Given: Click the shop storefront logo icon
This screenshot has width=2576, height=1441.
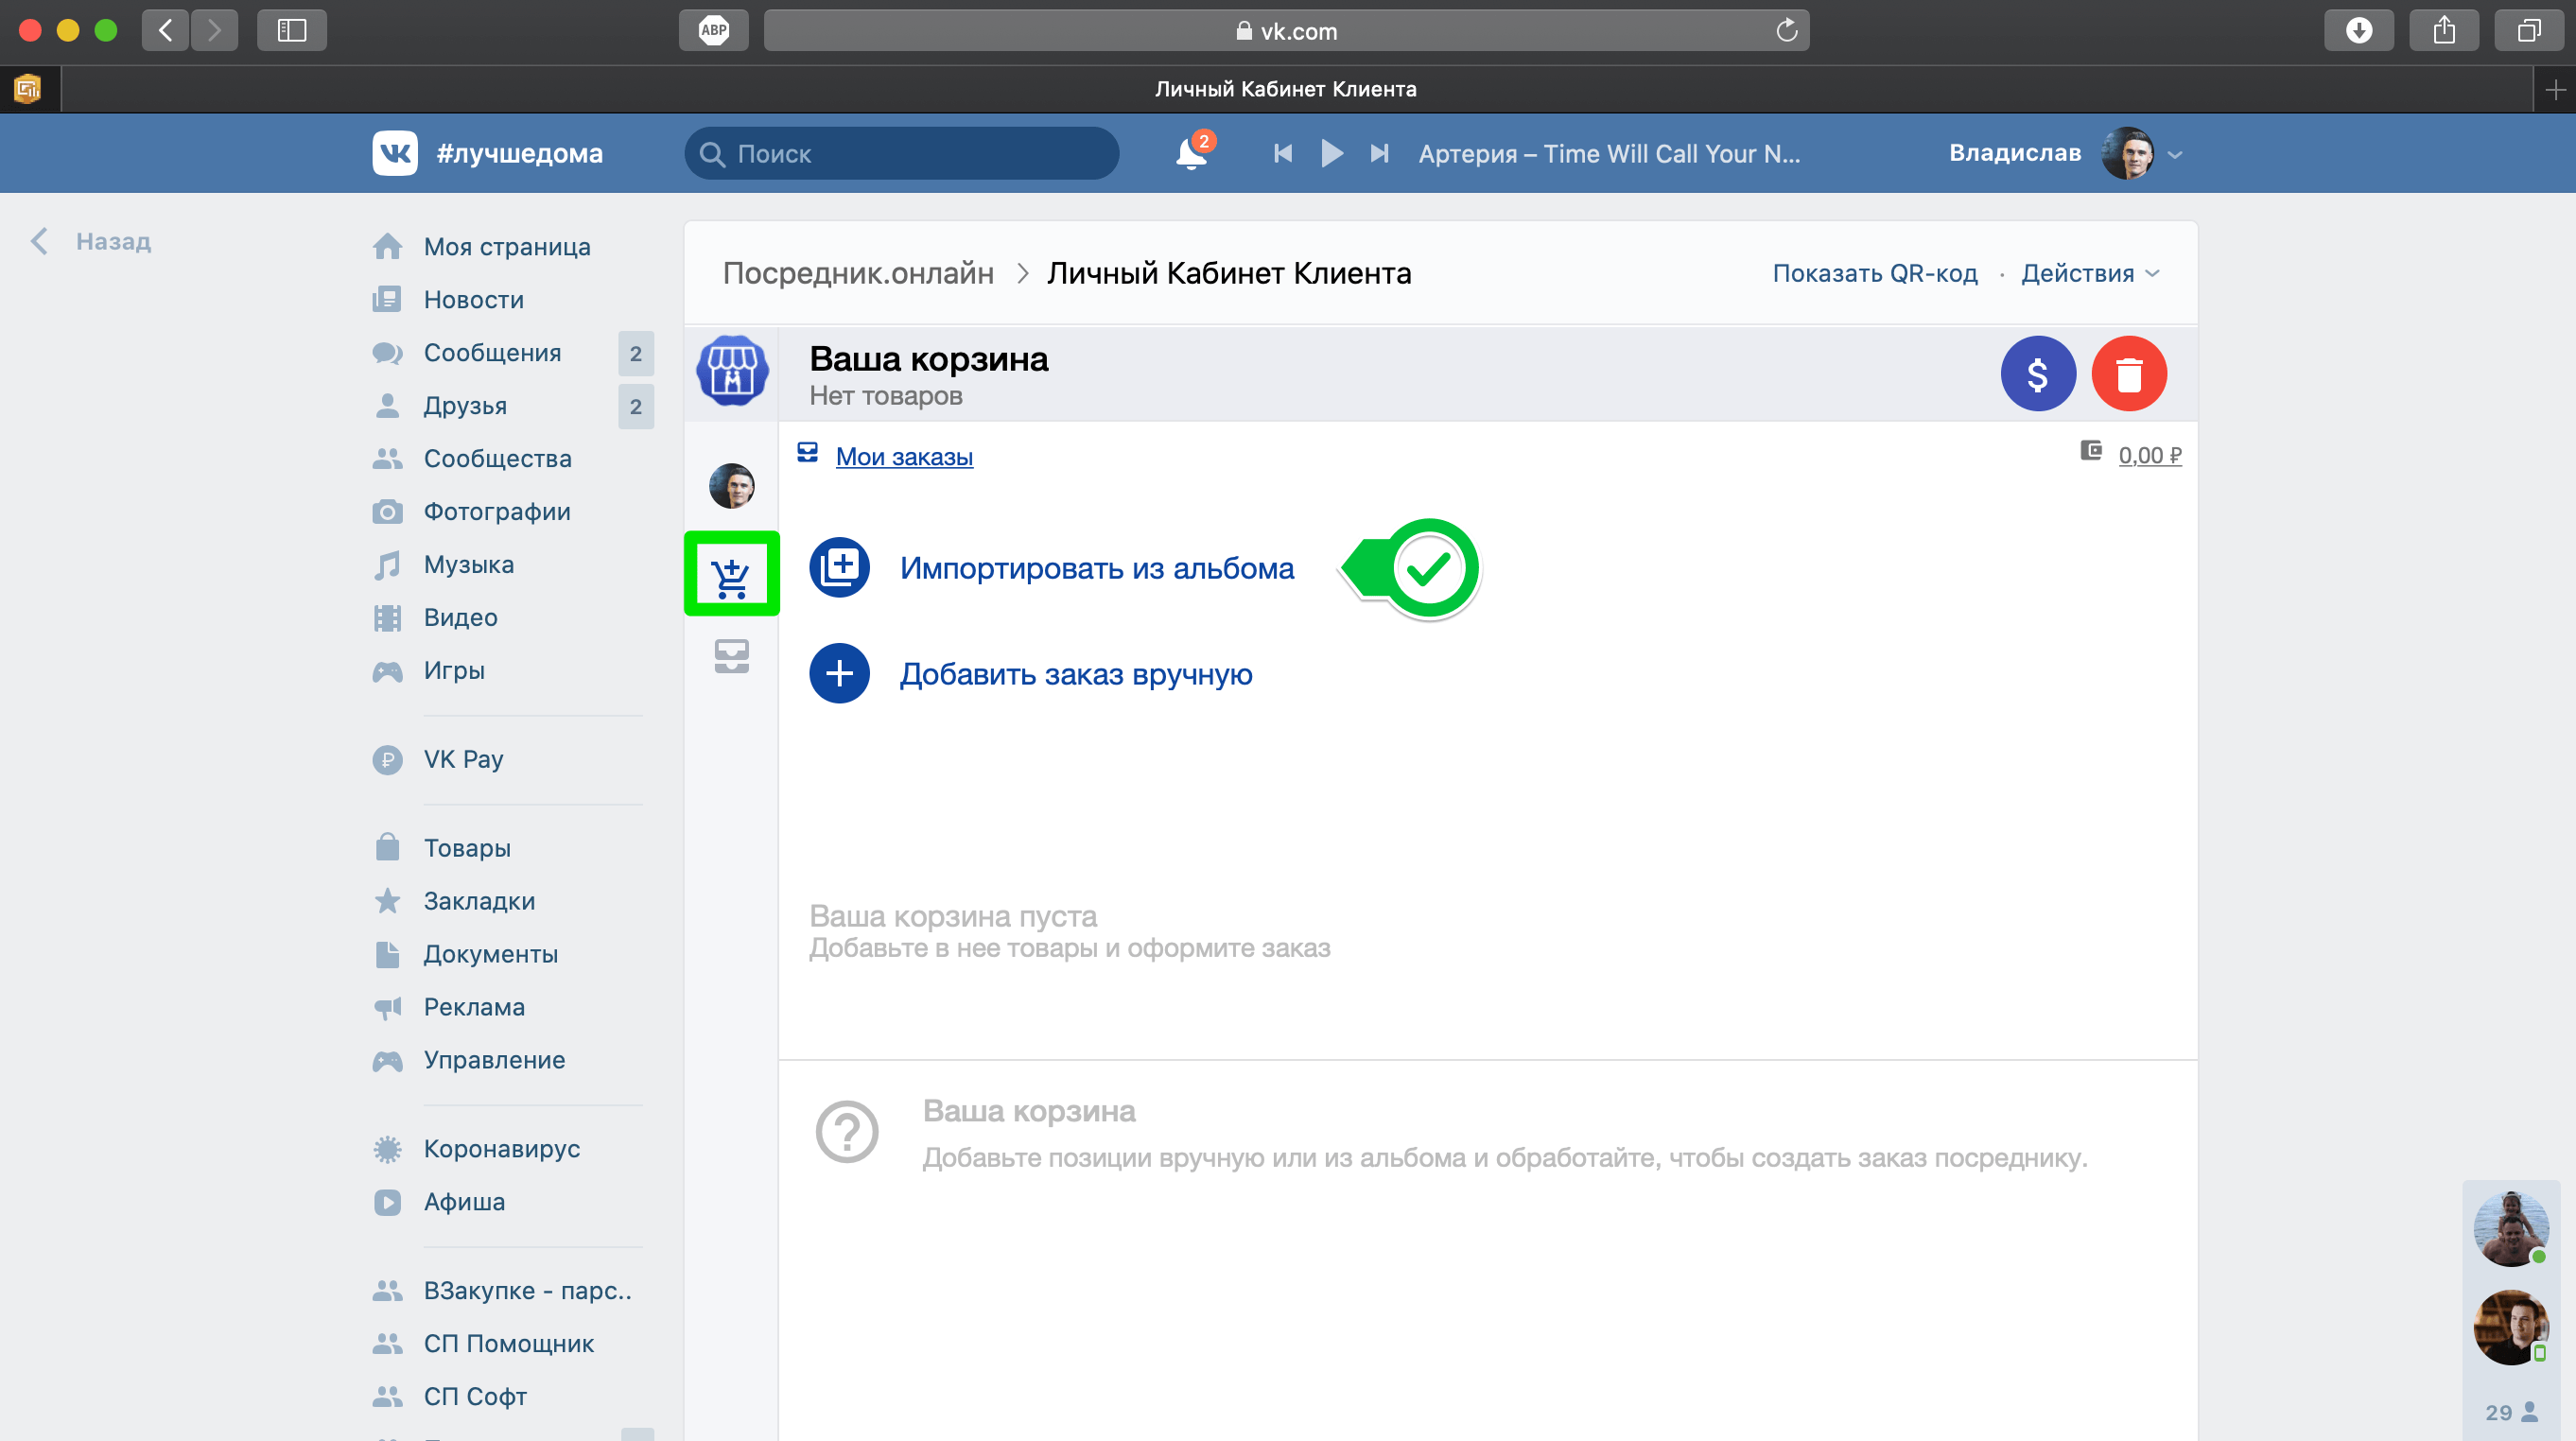Looking at the screenshot, I should click(732, 371).
